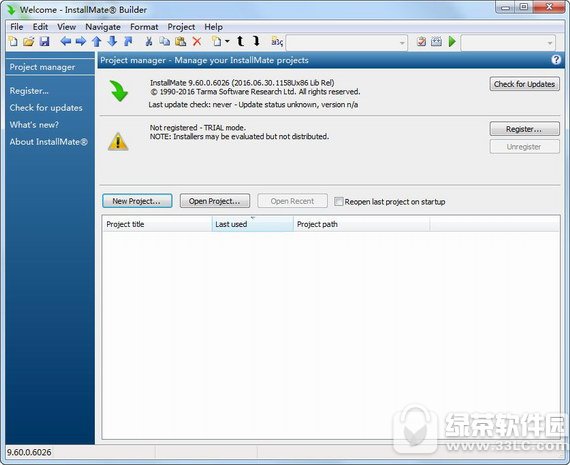Open the File menu
This screenshot has width=570, height=465.
[x=16, y=27]
